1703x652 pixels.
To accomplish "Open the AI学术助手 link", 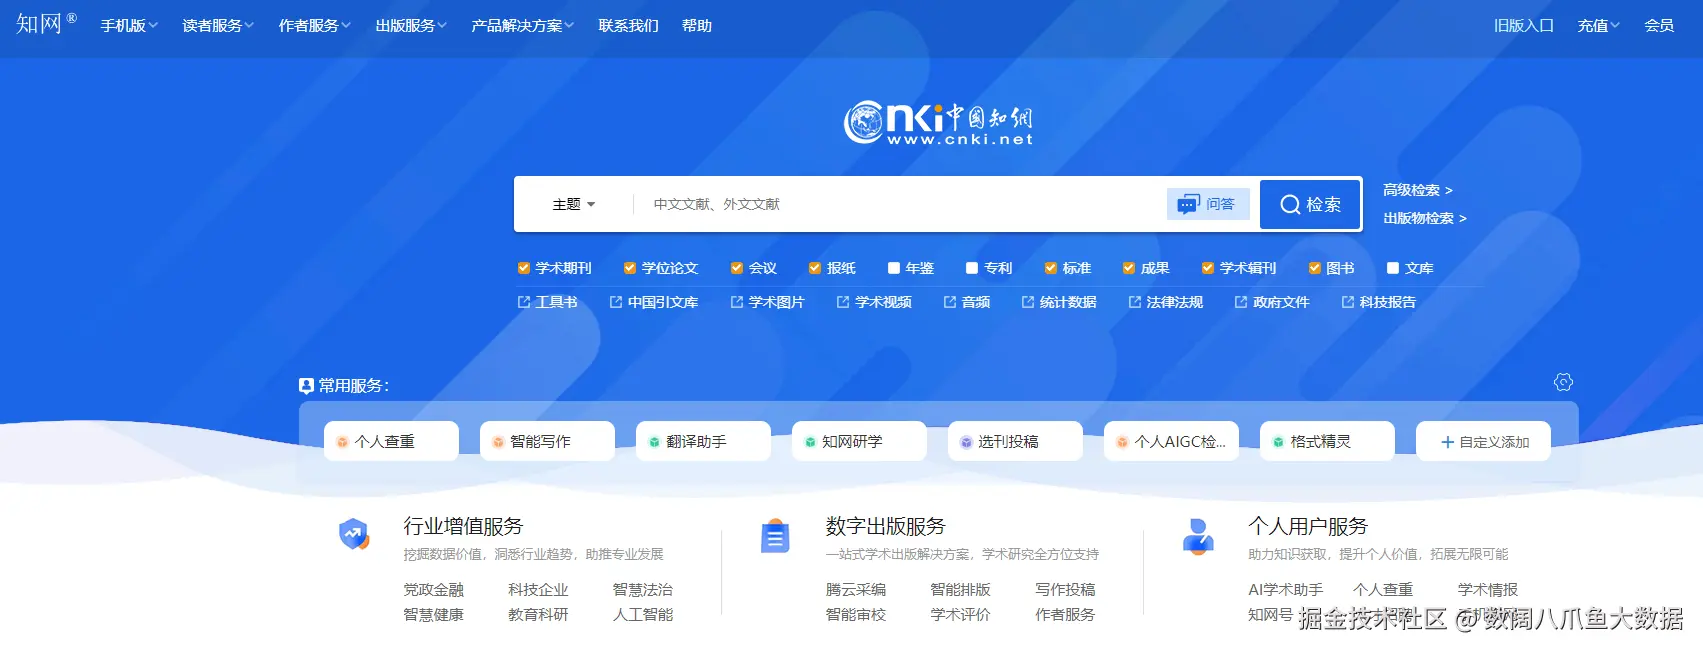I will pos(1285,590).
